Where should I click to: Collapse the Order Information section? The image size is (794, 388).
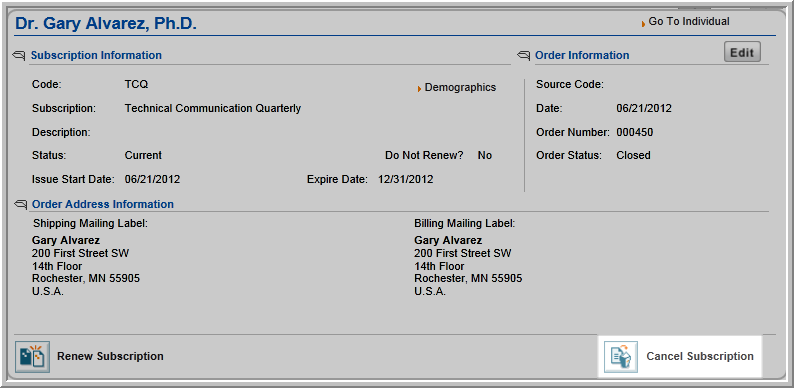point(524,55)
